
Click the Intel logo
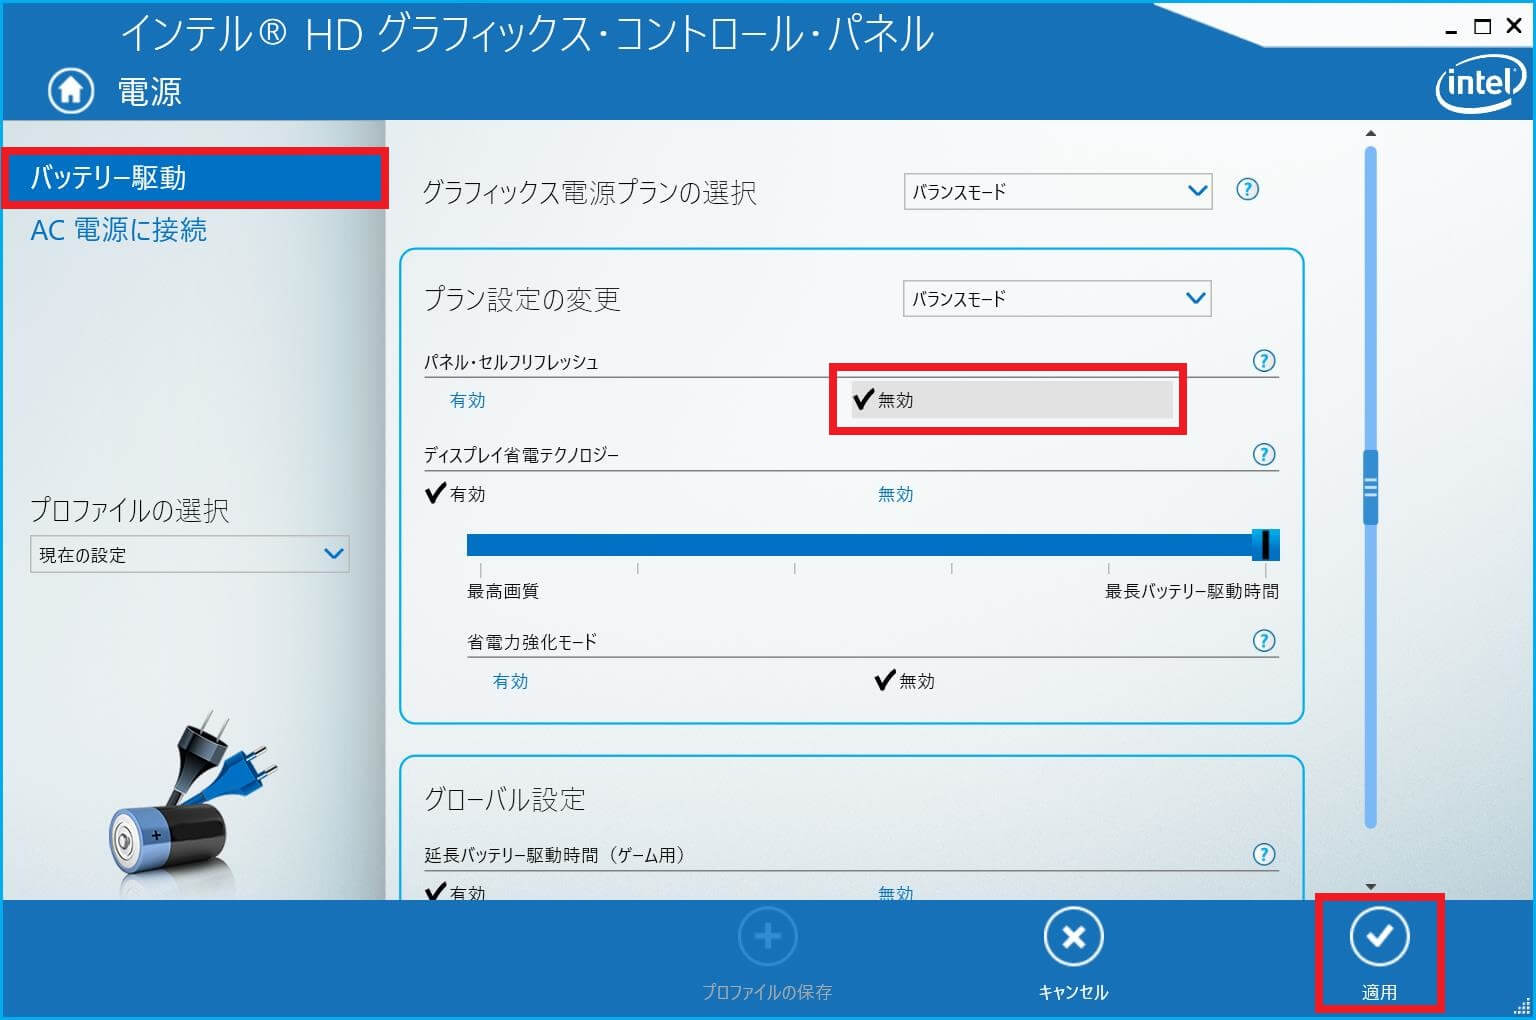point(1479,83)
